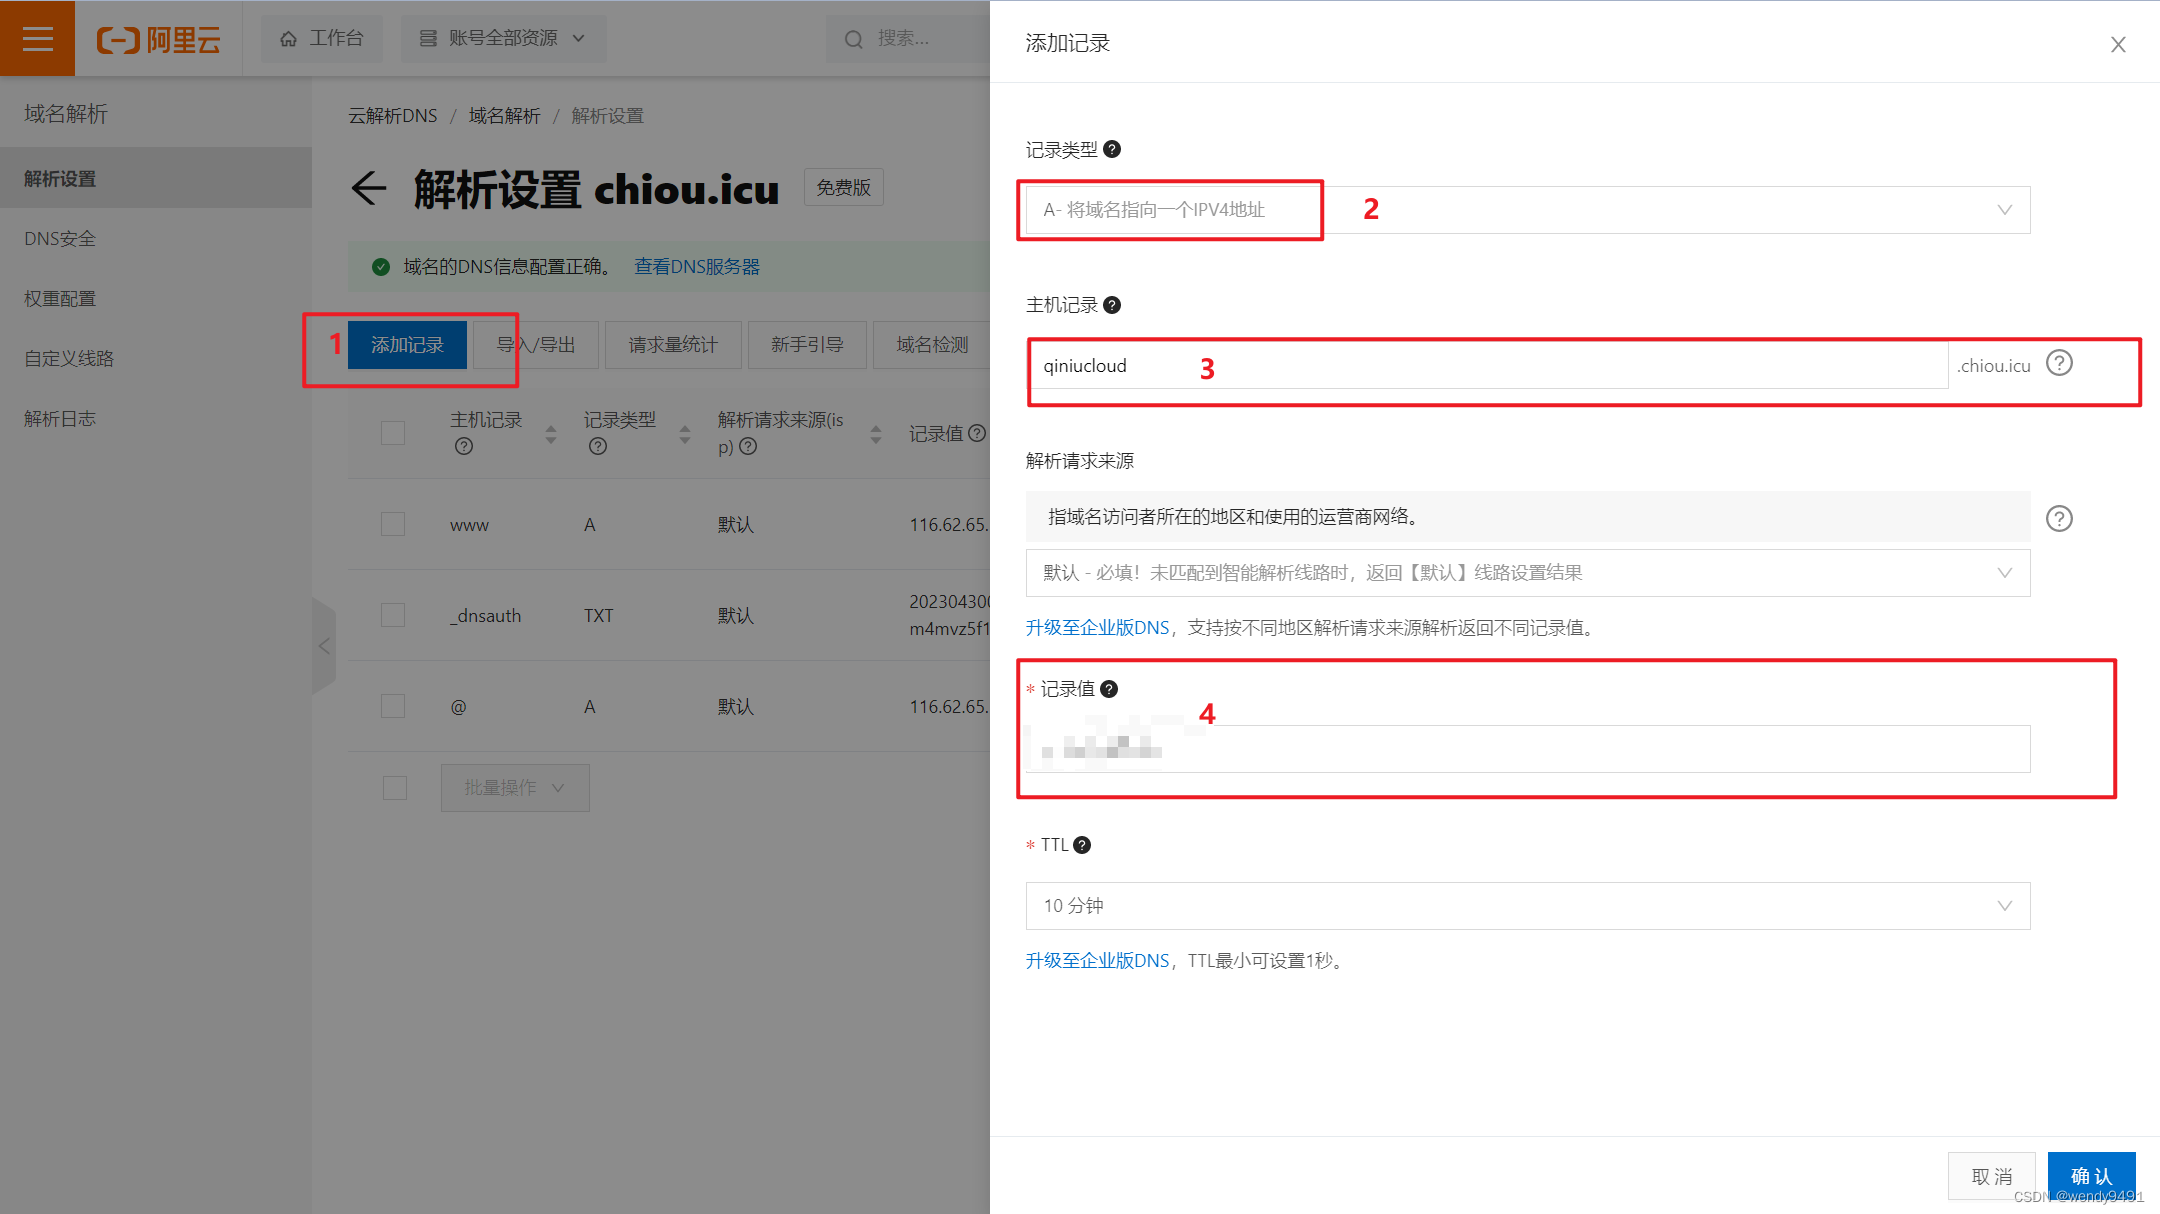Click help icon next to TTL label
2160x1214 pixels.
(x=1082, y=845)
